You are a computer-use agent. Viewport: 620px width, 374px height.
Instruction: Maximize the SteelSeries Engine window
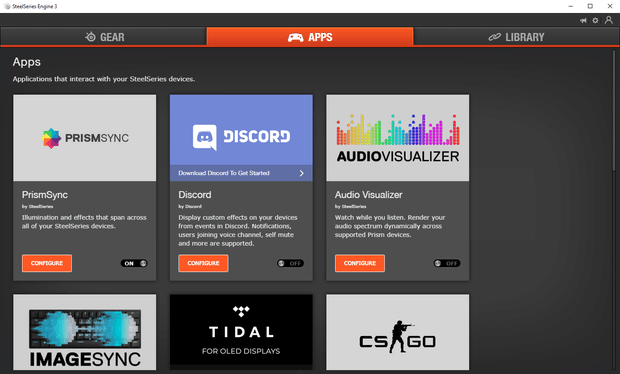click(590, 6)
